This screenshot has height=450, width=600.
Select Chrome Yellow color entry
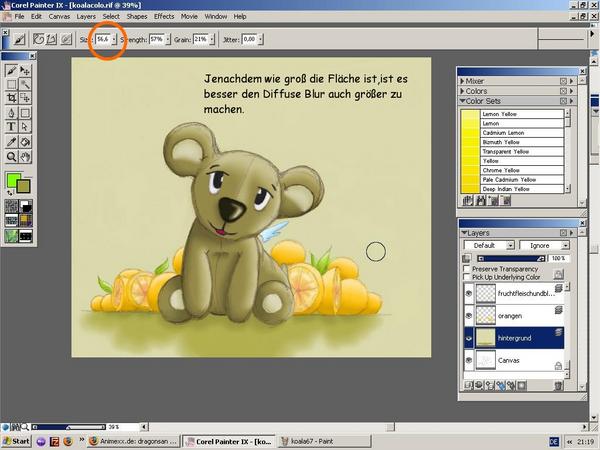tap(512, 170)
